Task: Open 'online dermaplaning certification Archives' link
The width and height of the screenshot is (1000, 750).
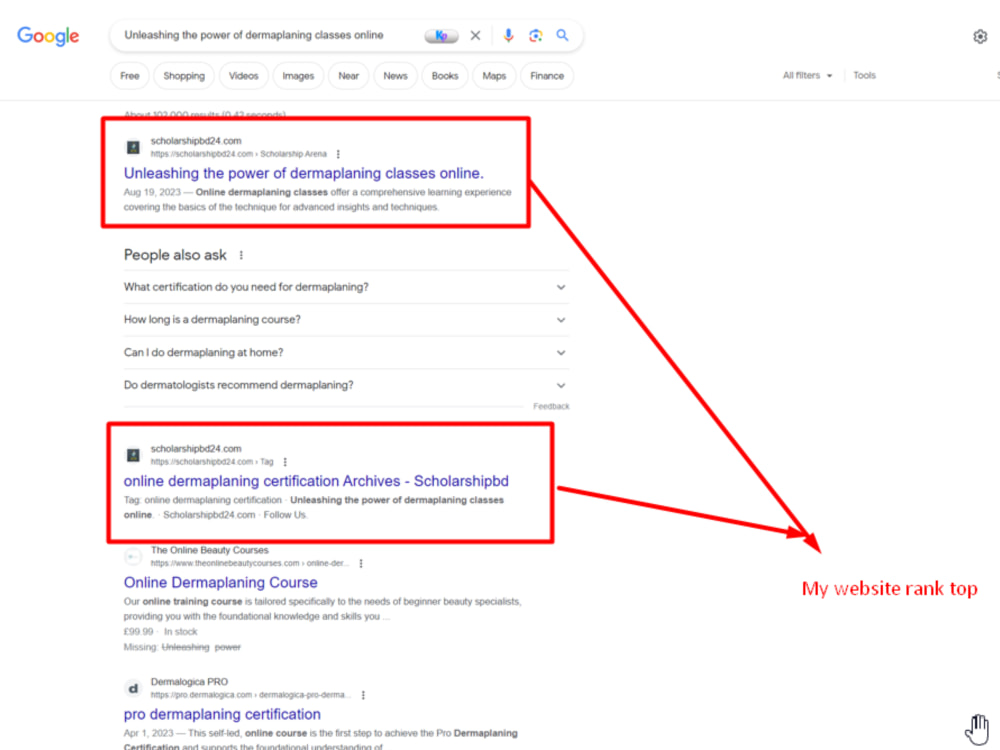Action: point(316,481)
